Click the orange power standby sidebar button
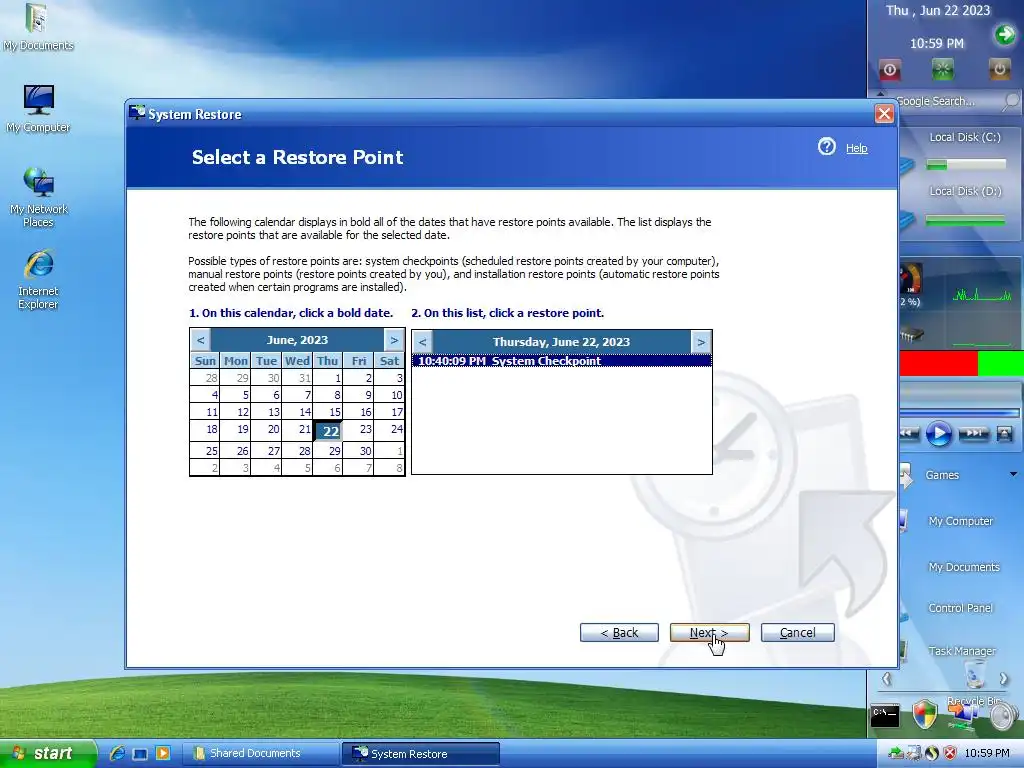Viewport: 1024px width, 768px height. [x=999, y=69]
